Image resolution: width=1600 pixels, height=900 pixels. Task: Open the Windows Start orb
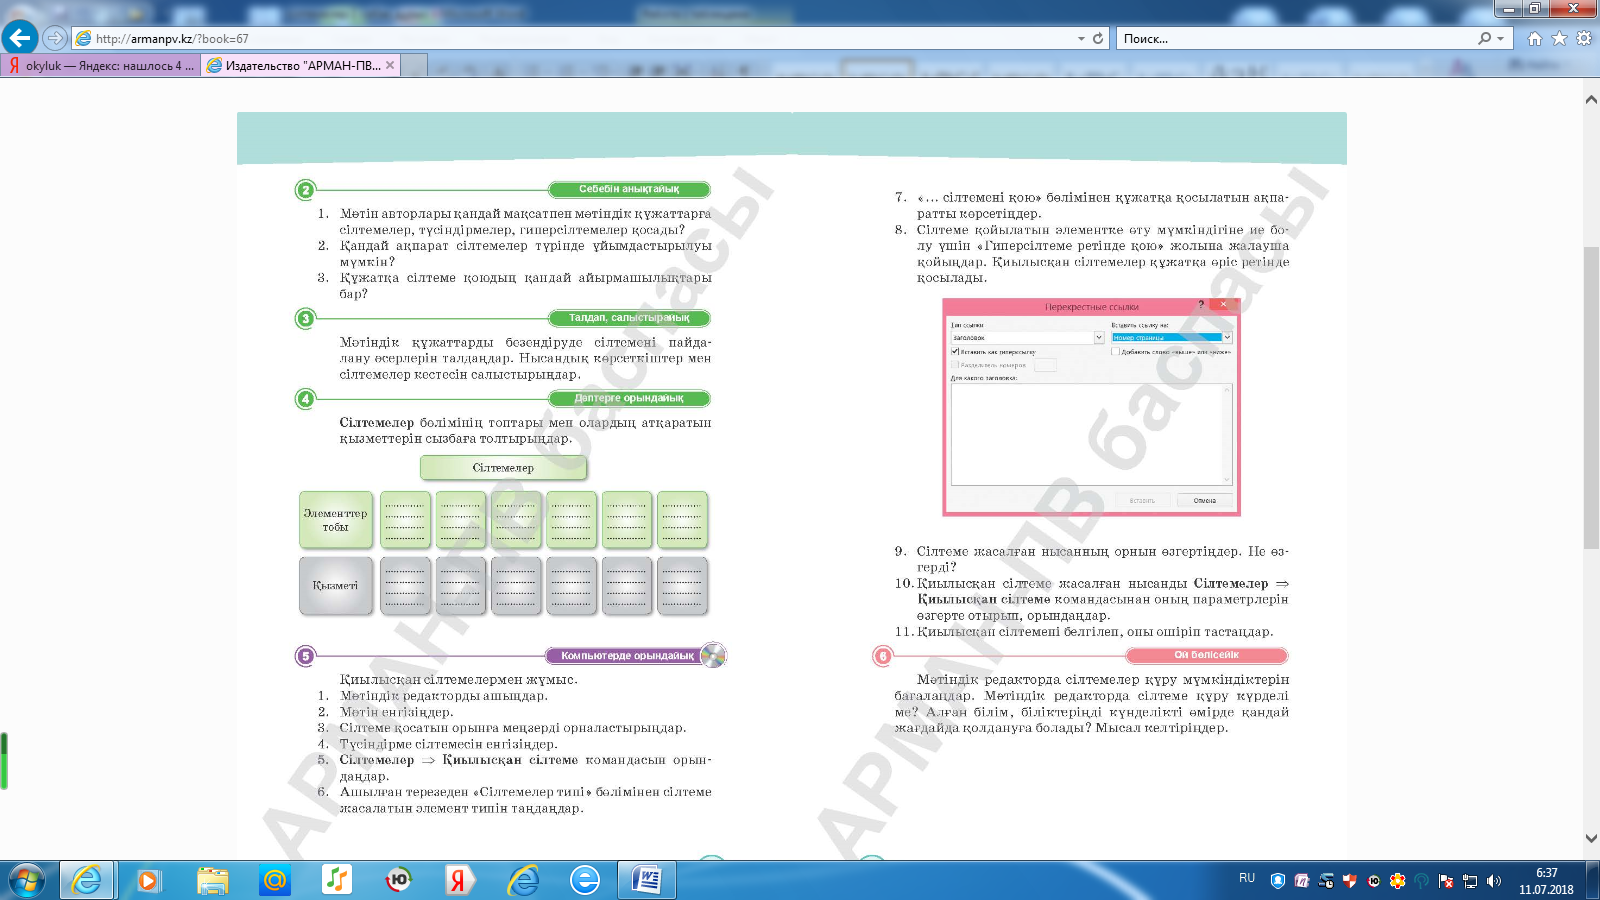tap(27, 880)
